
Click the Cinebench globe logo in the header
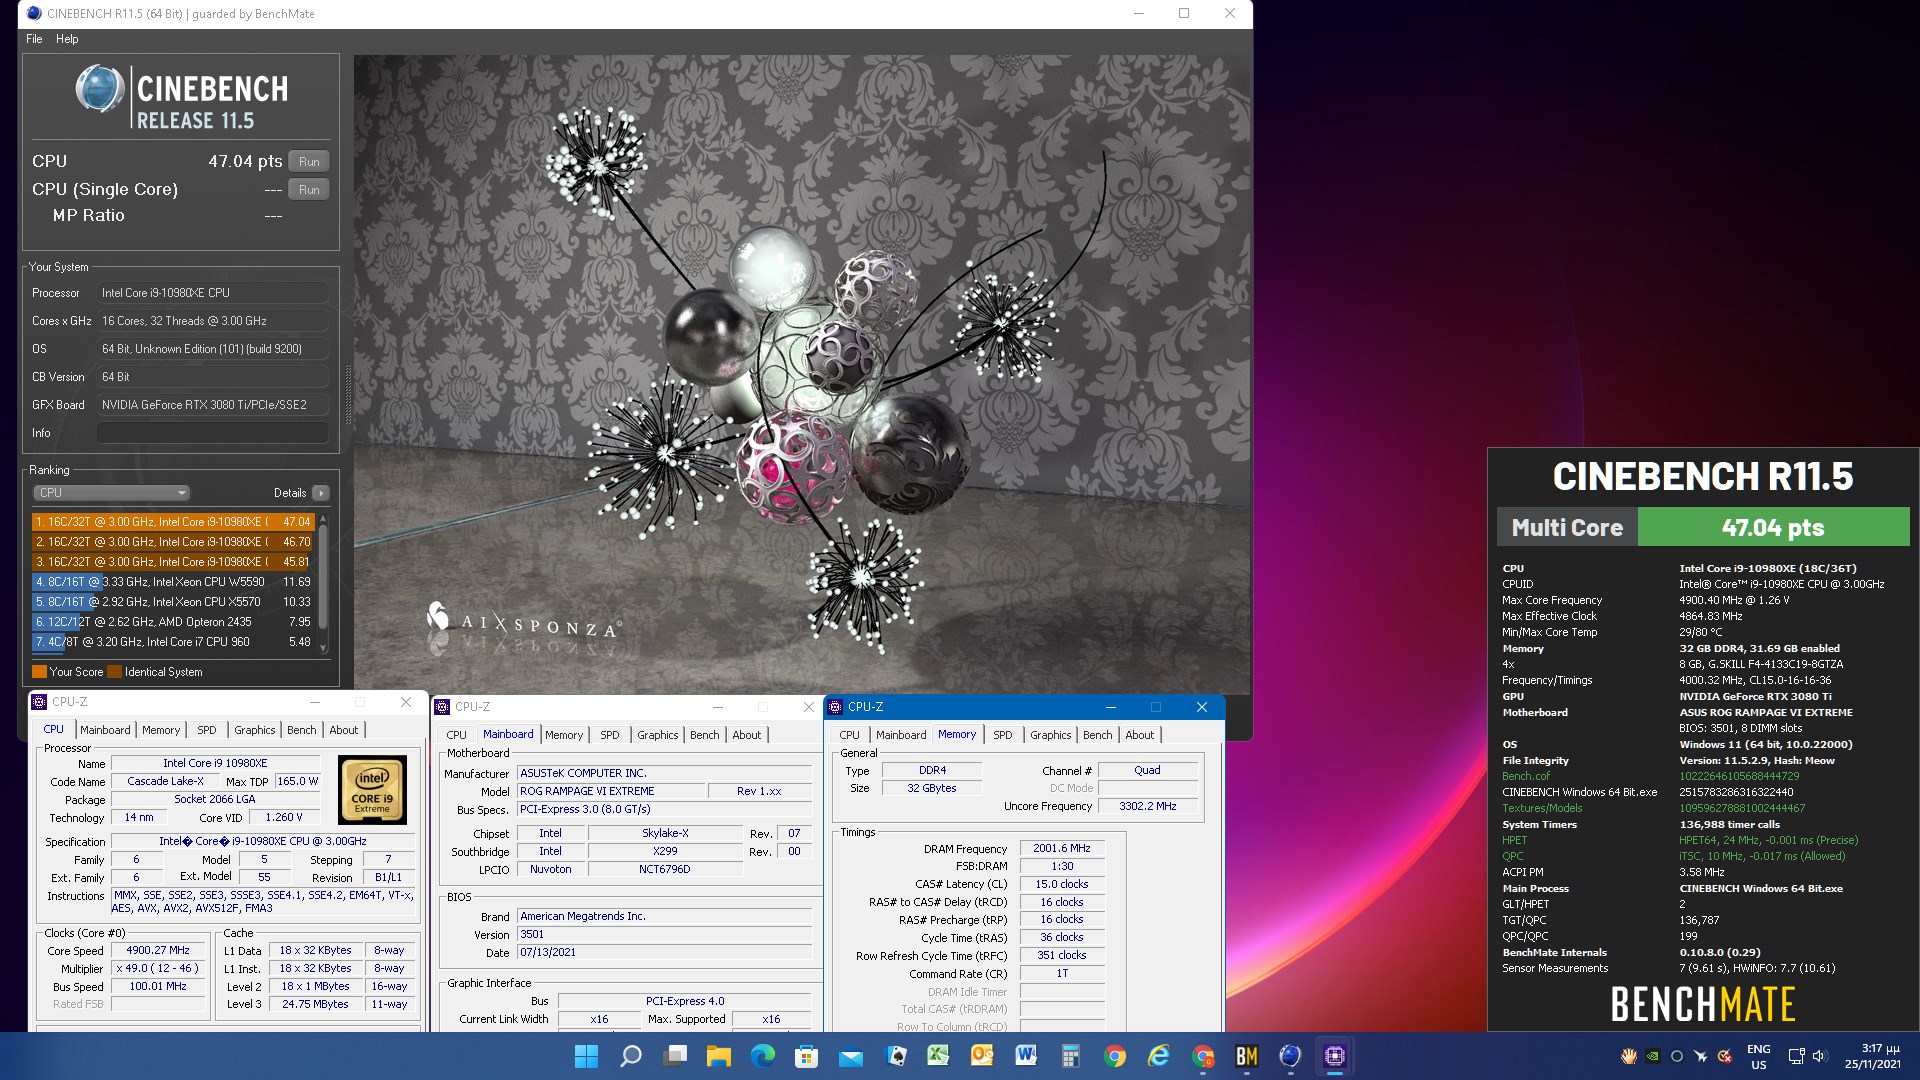(x=100, y=89)
